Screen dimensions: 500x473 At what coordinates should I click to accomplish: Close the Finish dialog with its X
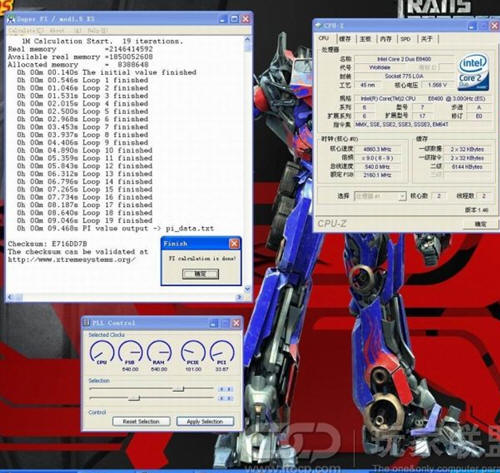tap(234, 244)
